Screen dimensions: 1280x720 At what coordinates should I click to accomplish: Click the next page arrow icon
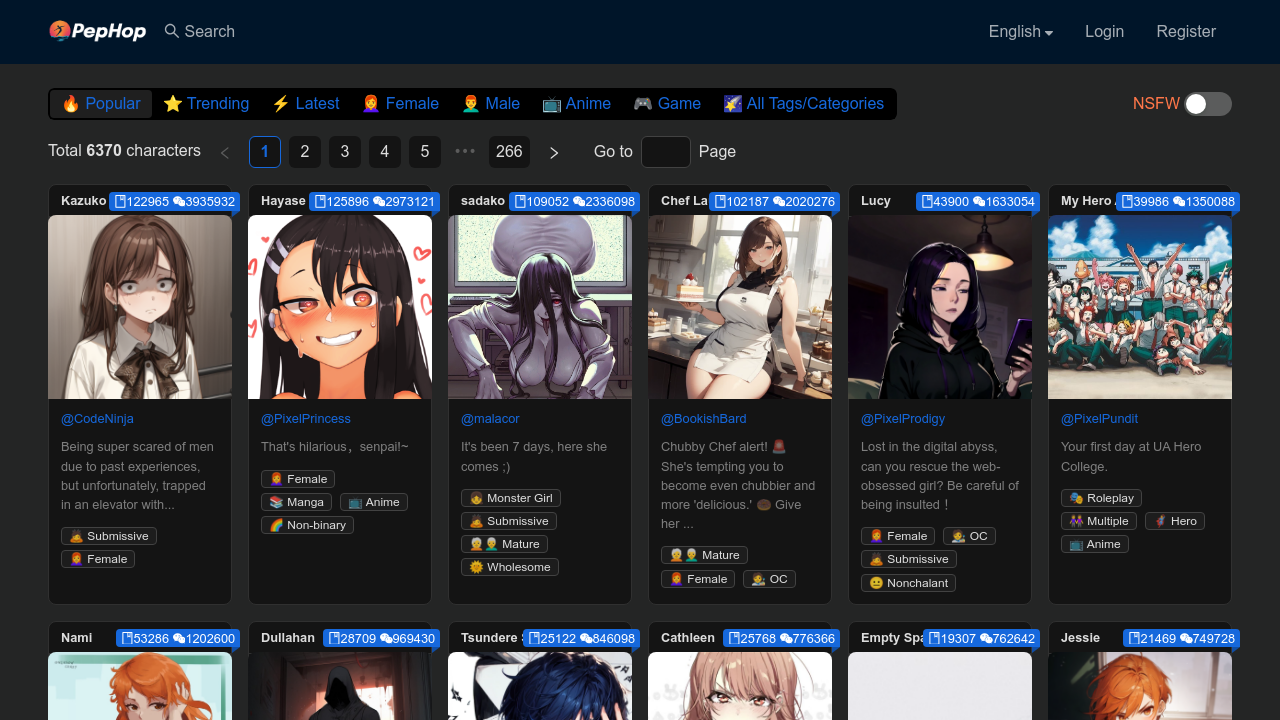click(x=554, y=152)
